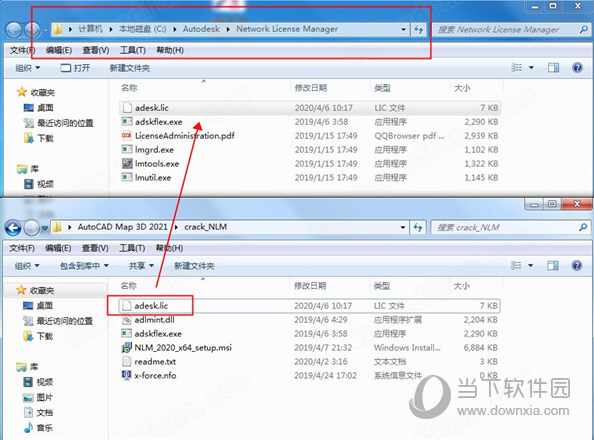Click 打开 button in Network License Manager toolbar
This screenshot has height=440, width=594.
(75, 68)
